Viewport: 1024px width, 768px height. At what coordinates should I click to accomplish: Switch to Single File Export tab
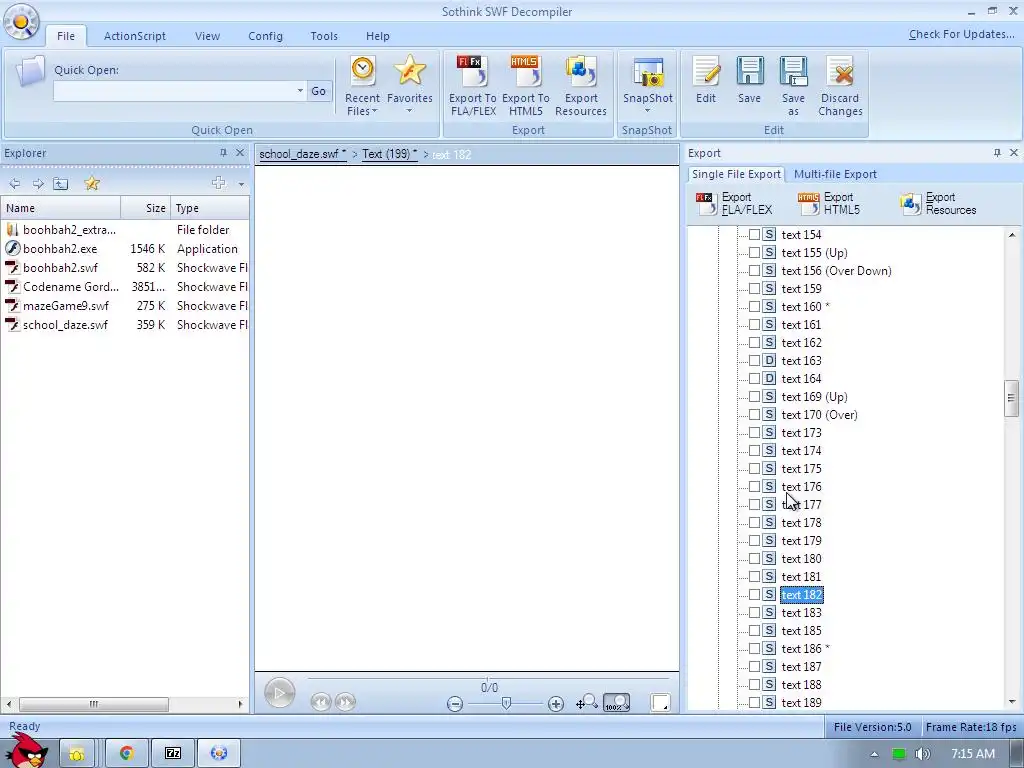[x=736, y=174]
